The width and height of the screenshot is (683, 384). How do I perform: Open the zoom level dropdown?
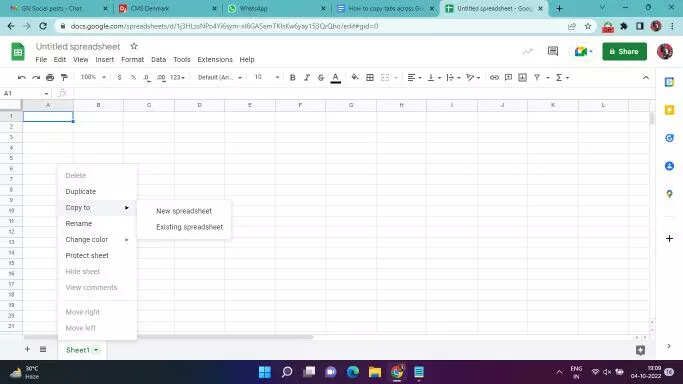click(x=93, y=77)
